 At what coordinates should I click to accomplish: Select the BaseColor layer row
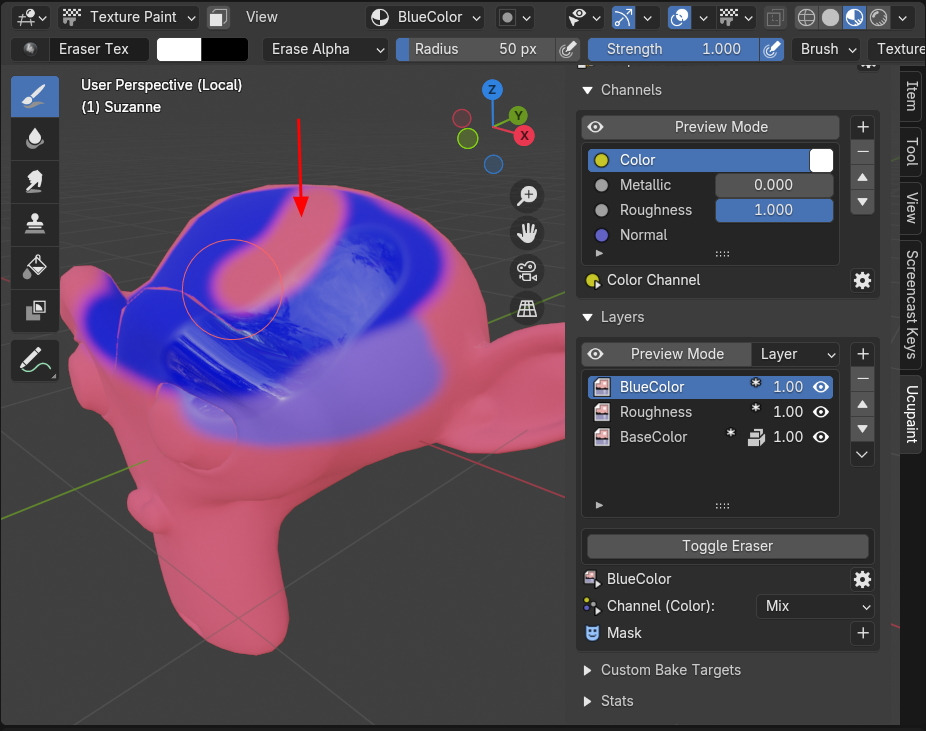(x=710, y=437)
